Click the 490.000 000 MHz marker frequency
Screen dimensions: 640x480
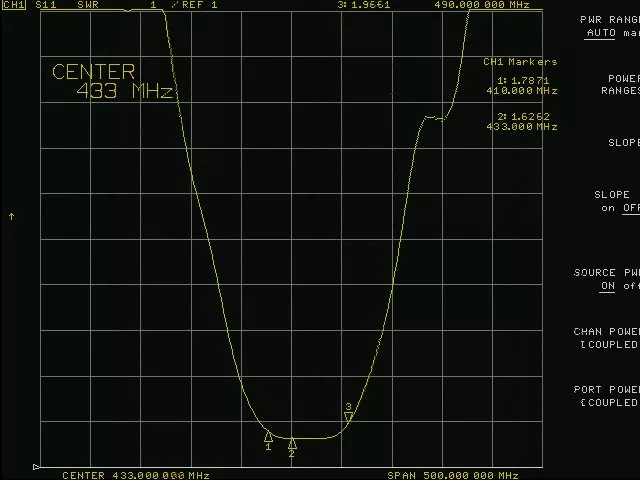click(482, 5)
